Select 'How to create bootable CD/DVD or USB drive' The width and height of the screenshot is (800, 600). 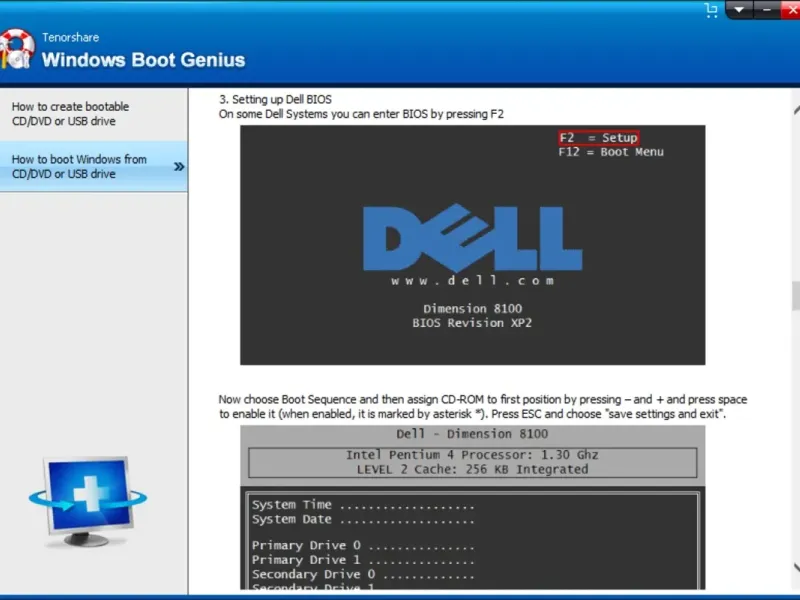click(94, 114)
